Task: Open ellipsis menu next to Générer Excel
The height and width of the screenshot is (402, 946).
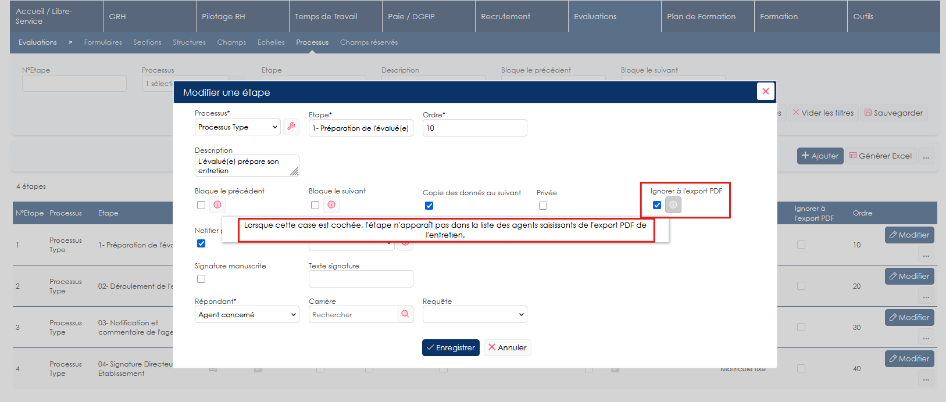Action: pos(925,156)
